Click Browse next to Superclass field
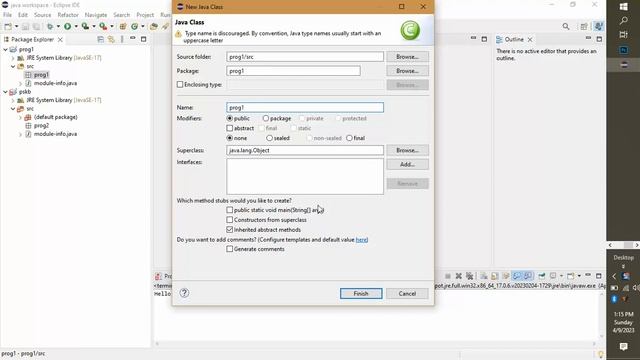 [x=407, y=150]
